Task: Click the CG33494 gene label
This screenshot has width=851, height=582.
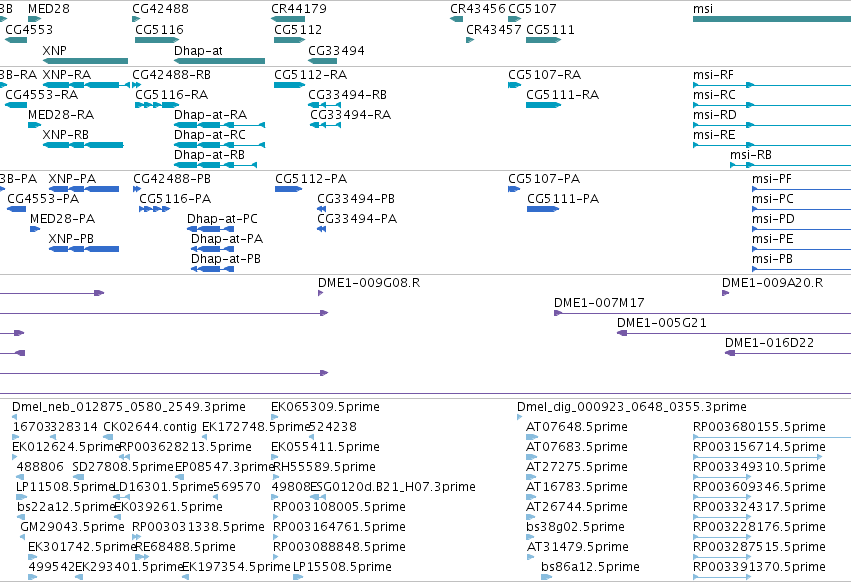Action: point(336,51)
